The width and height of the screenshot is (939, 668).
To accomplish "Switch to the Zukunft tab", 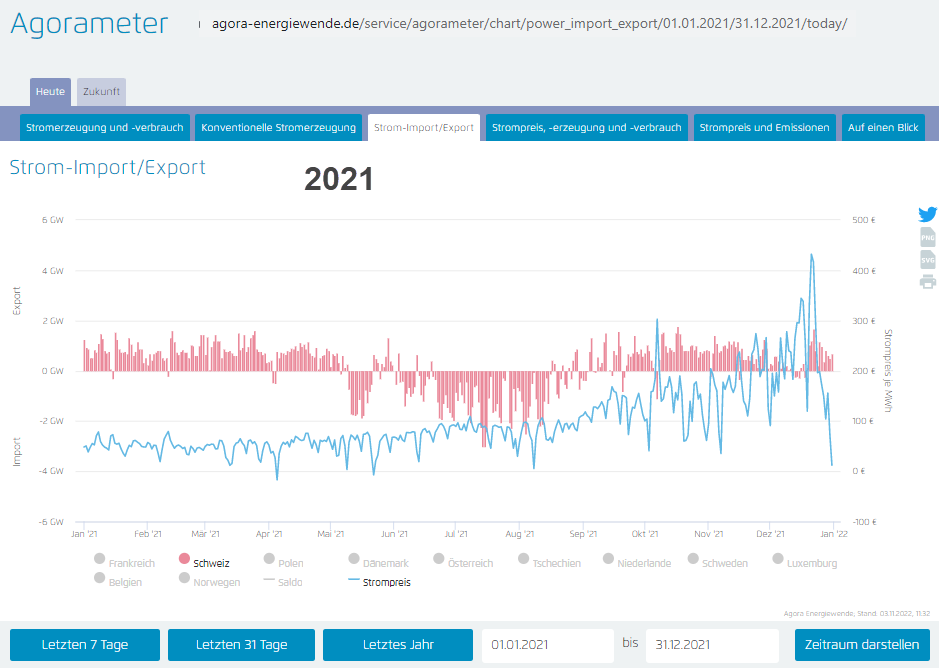I will click(x=101, y=92).
